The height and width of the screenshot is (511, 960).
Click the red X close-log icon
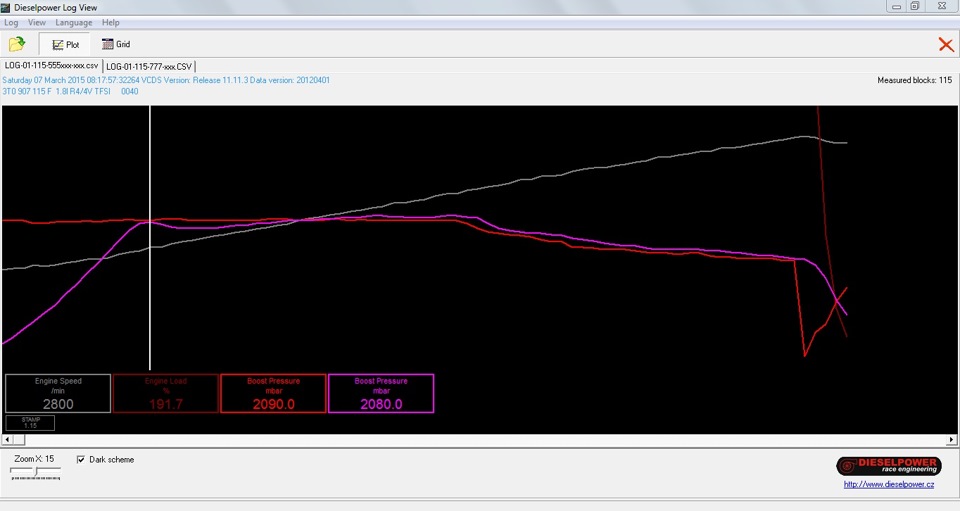[946, 44]
